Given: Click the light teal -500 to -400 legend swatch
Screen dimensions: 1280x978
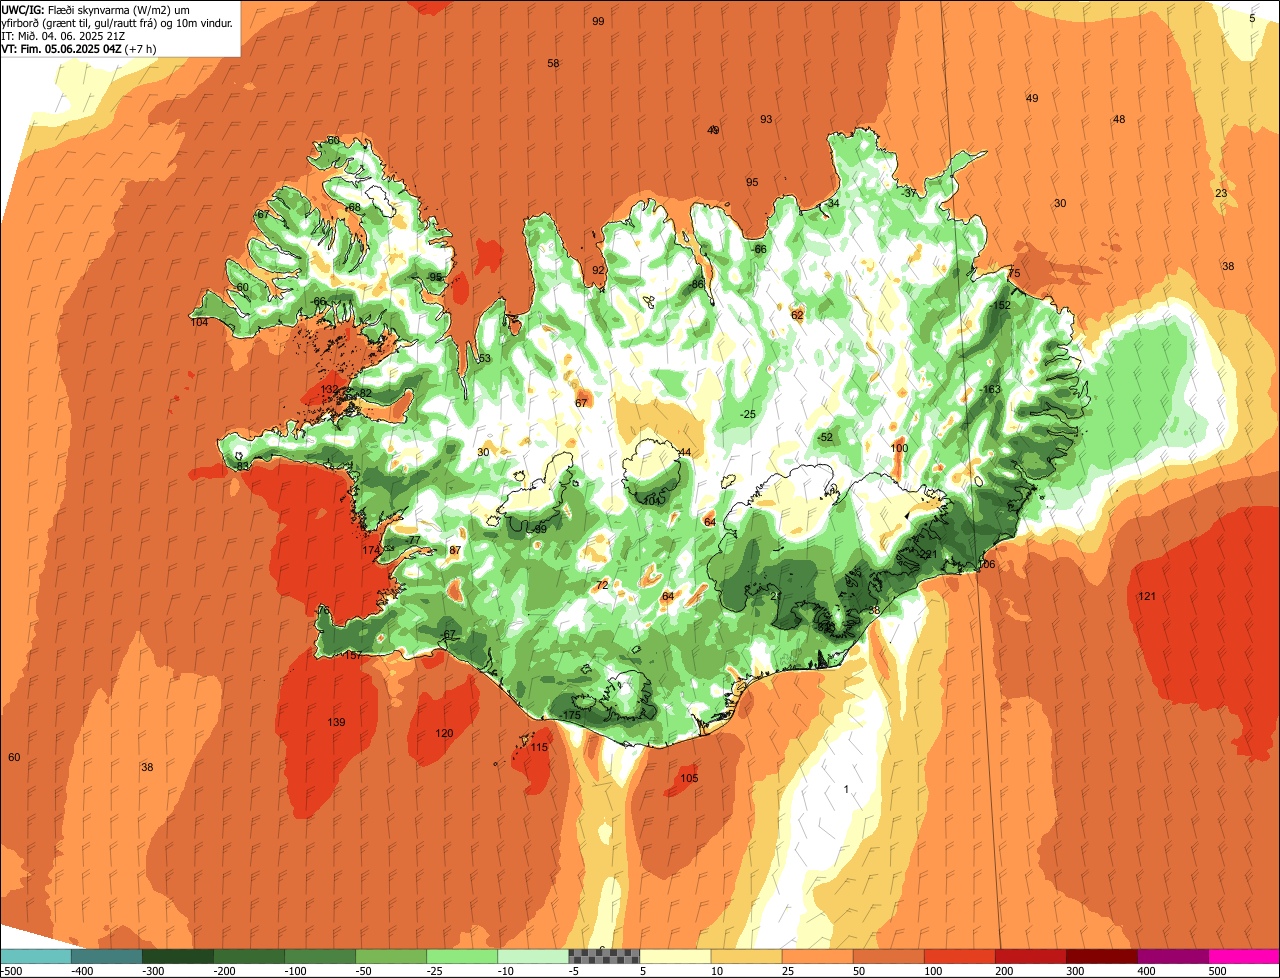Looking at the screenshot, I should point(35,957).
